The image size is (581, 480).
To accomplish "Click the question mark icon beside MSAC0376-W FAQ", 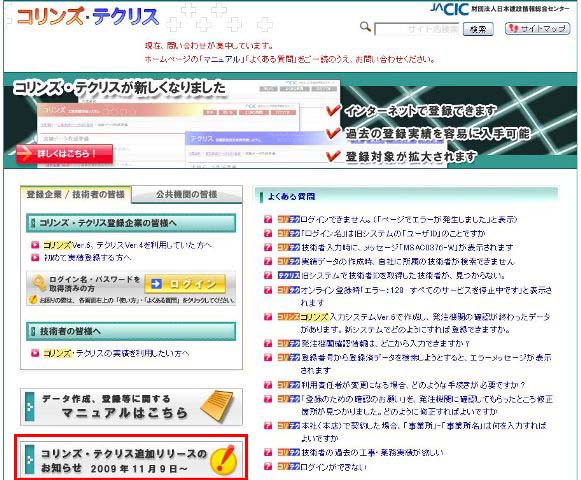I will click(268, 247).
